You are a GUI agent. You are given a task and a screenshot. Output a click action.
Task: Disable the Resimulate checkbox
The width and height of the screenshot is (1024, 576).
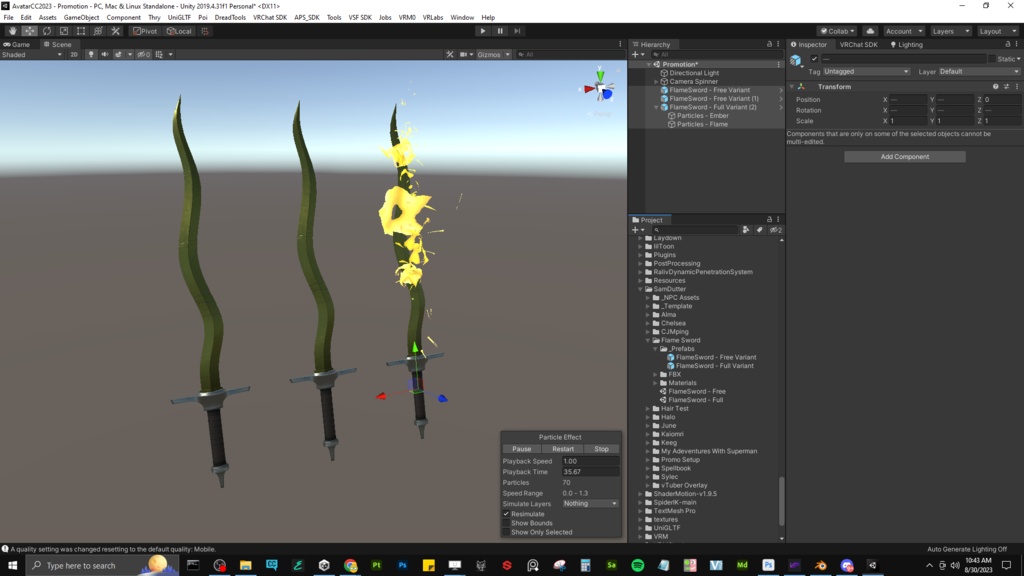[506, 514]
